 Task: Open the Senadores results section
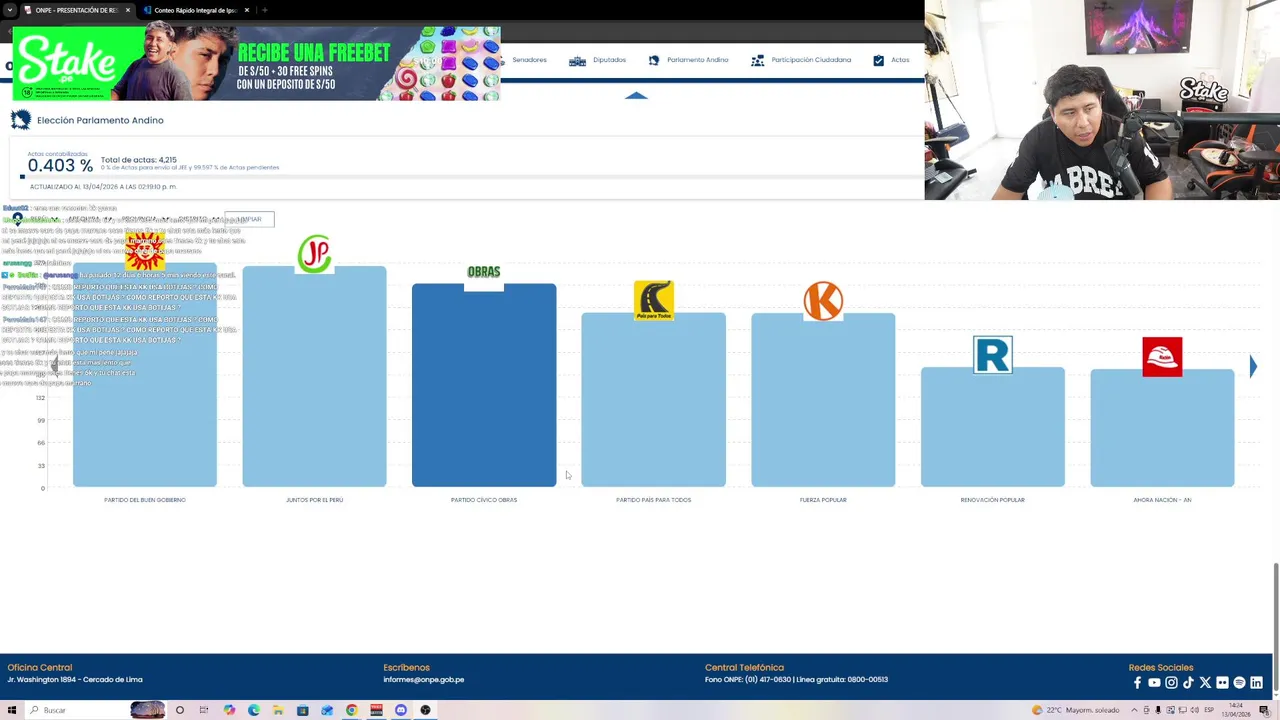[529, 60]
